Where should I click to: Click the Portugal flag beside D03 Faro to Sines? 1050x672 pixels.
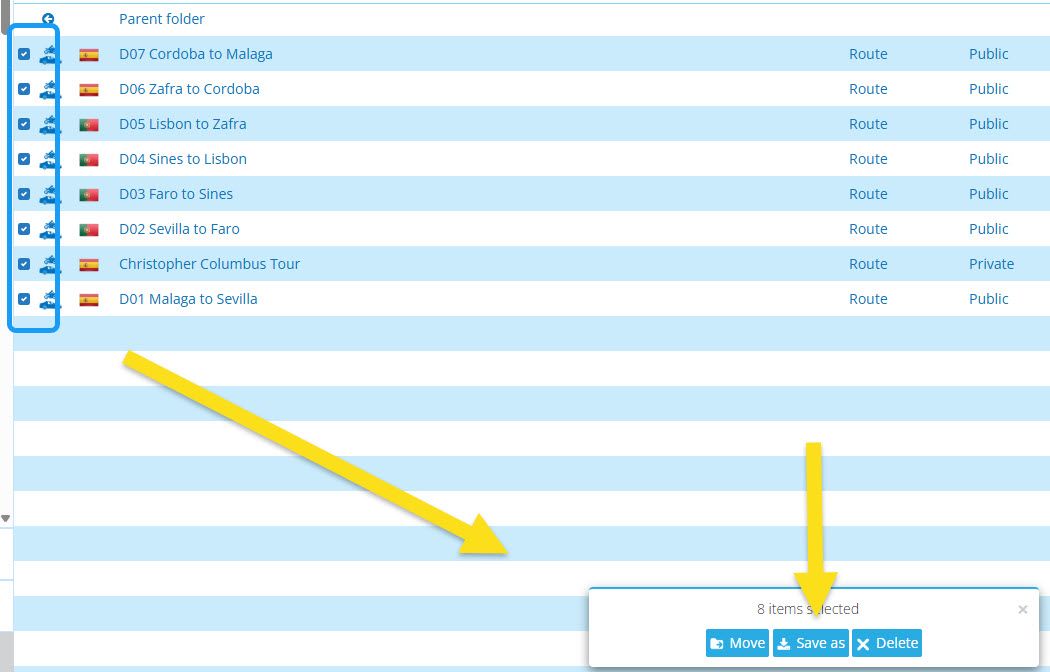click(x=89, y=195)
